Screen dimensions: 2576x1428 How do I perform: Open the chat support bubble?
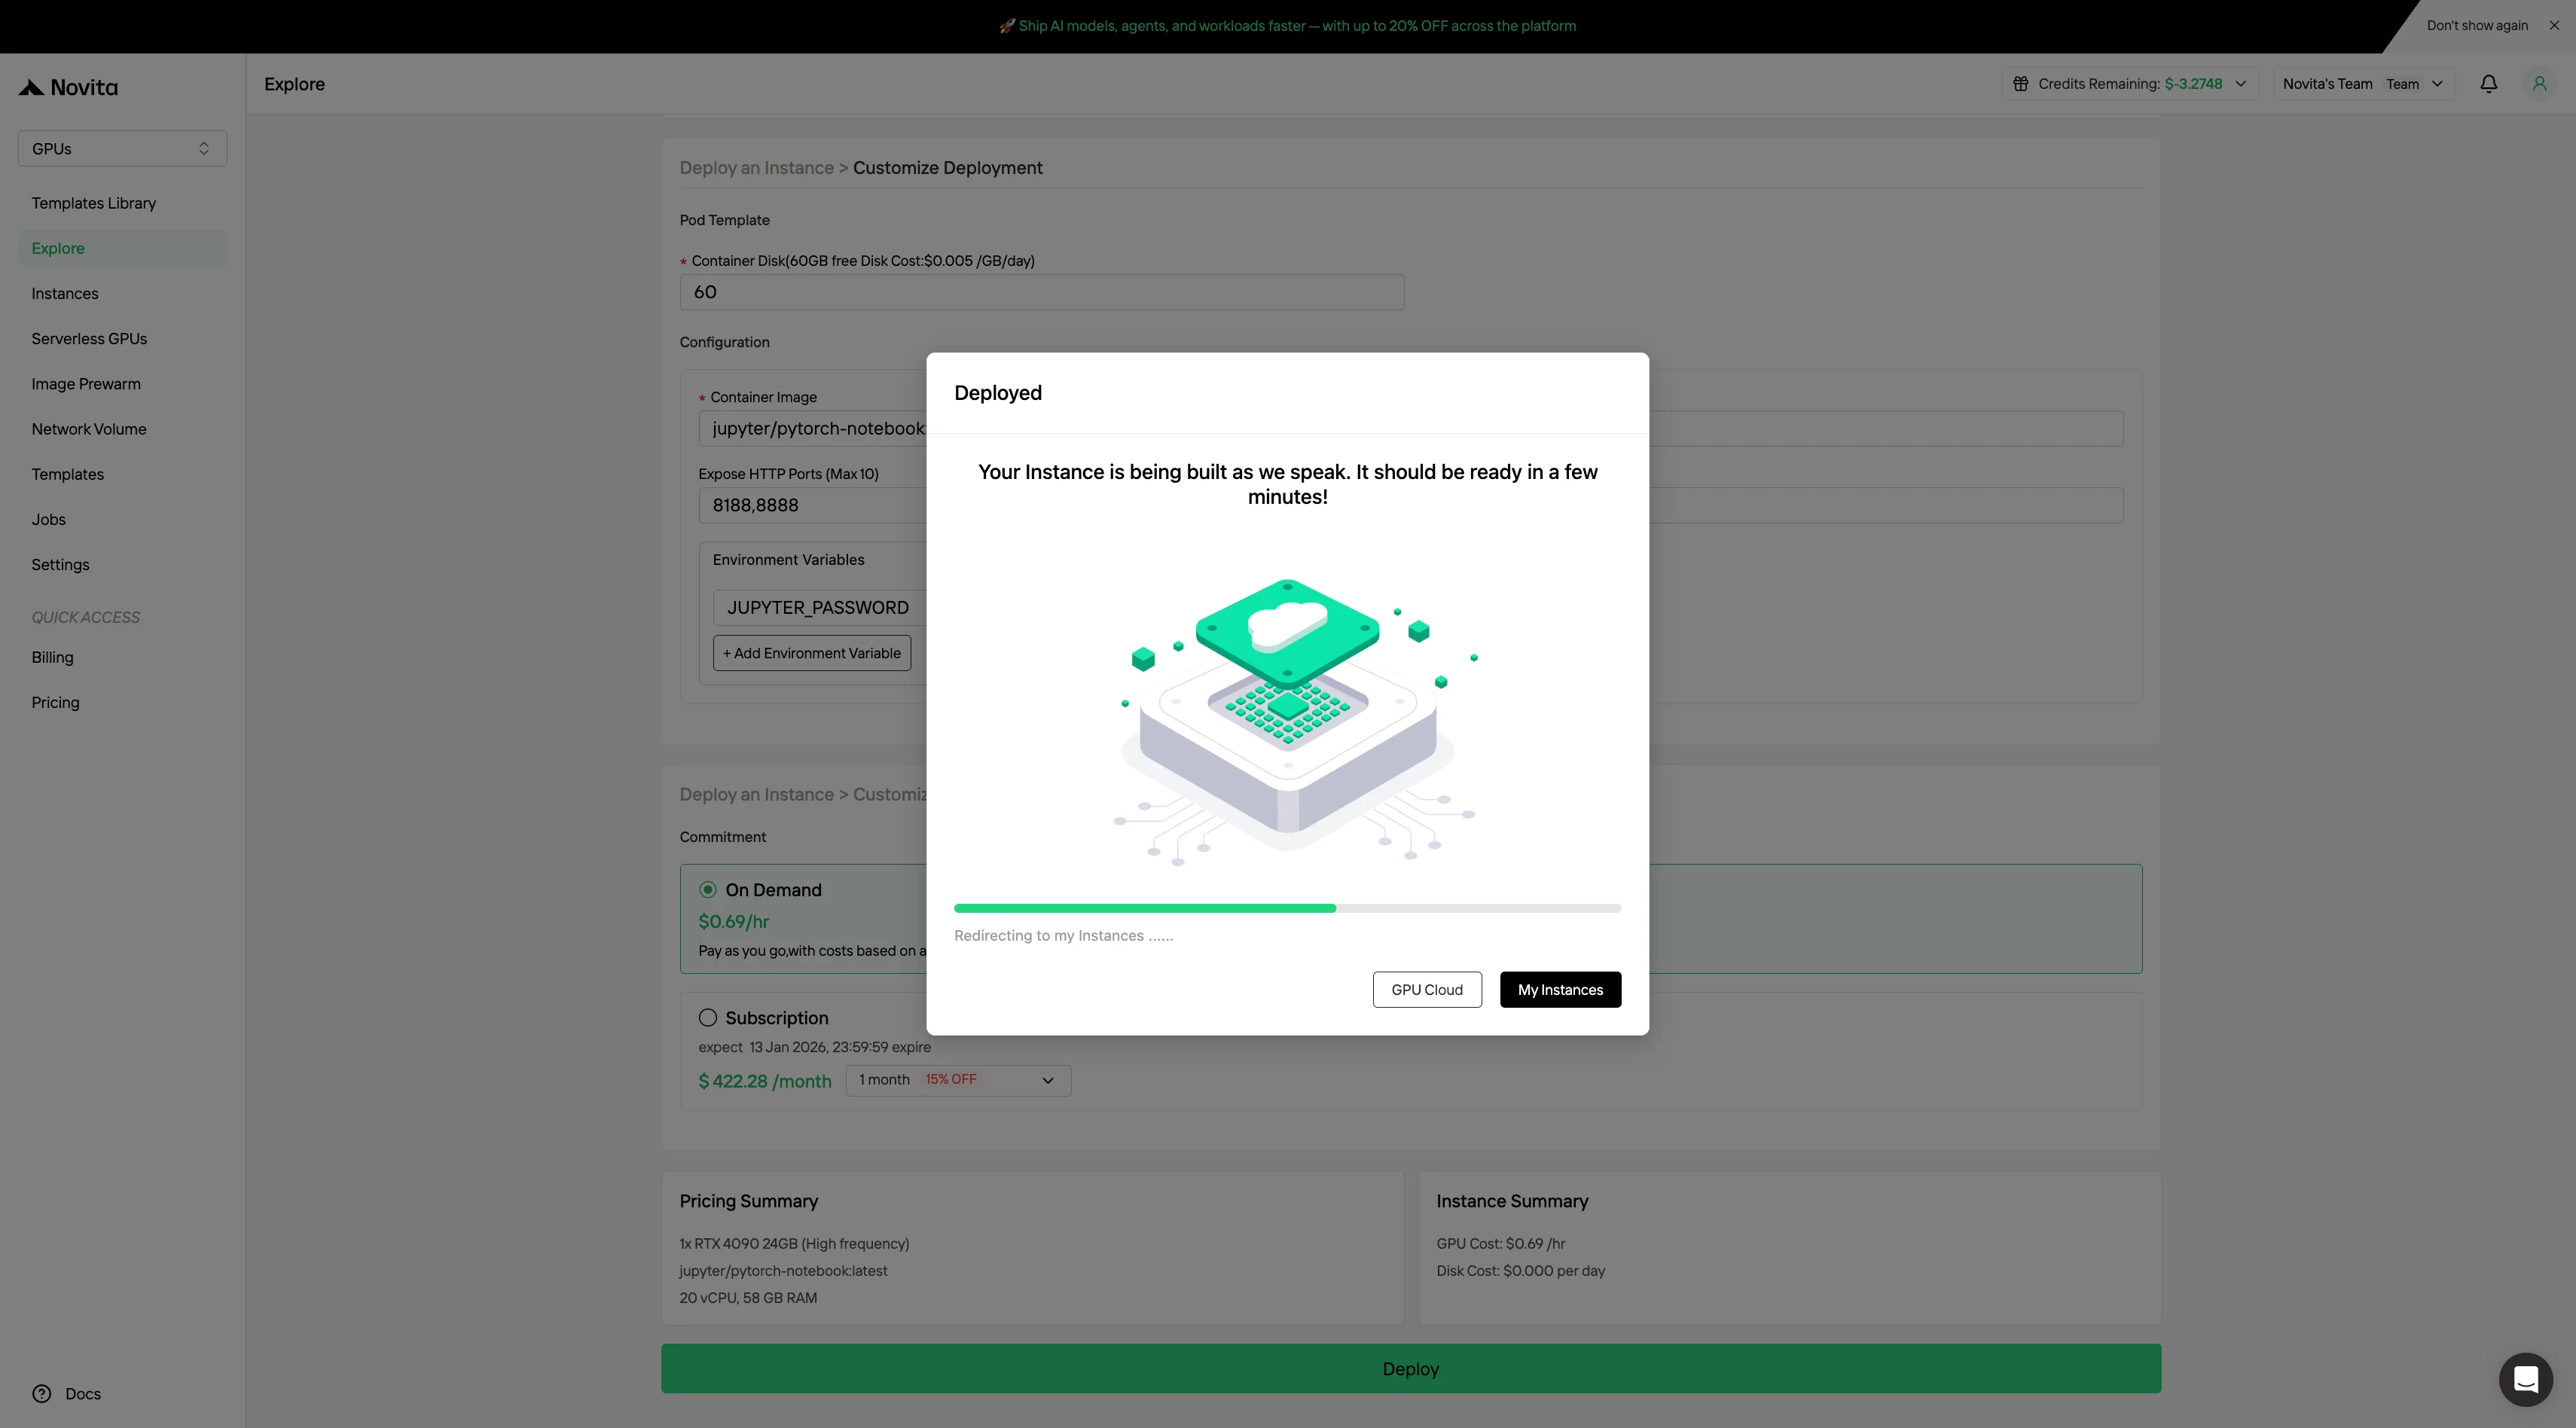(2525, 1379)
